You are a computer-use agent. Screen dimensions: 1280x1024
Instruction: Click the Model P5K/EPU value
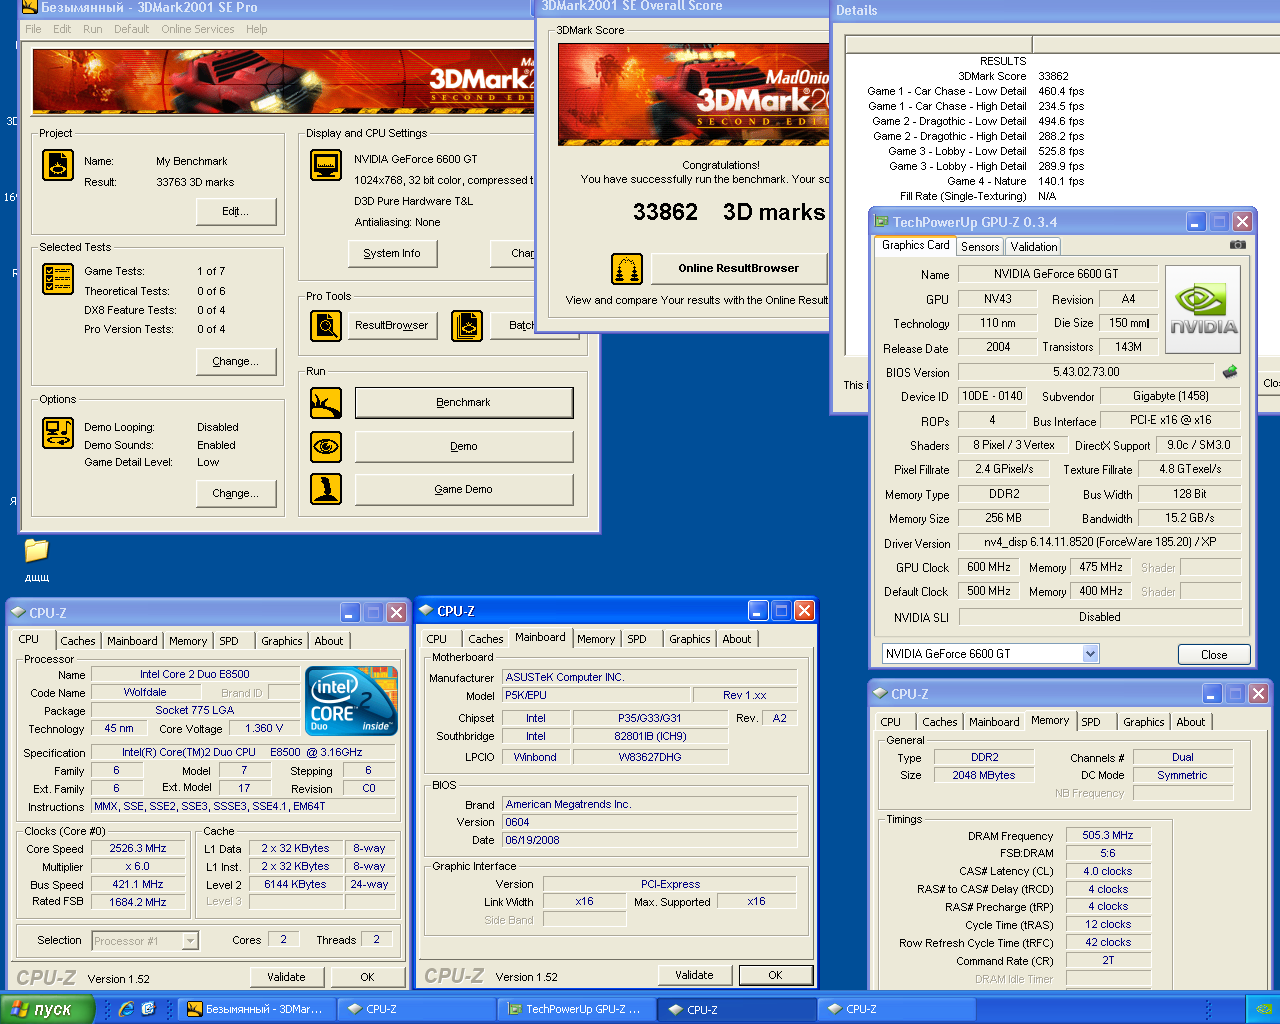(x=597, y=696)
